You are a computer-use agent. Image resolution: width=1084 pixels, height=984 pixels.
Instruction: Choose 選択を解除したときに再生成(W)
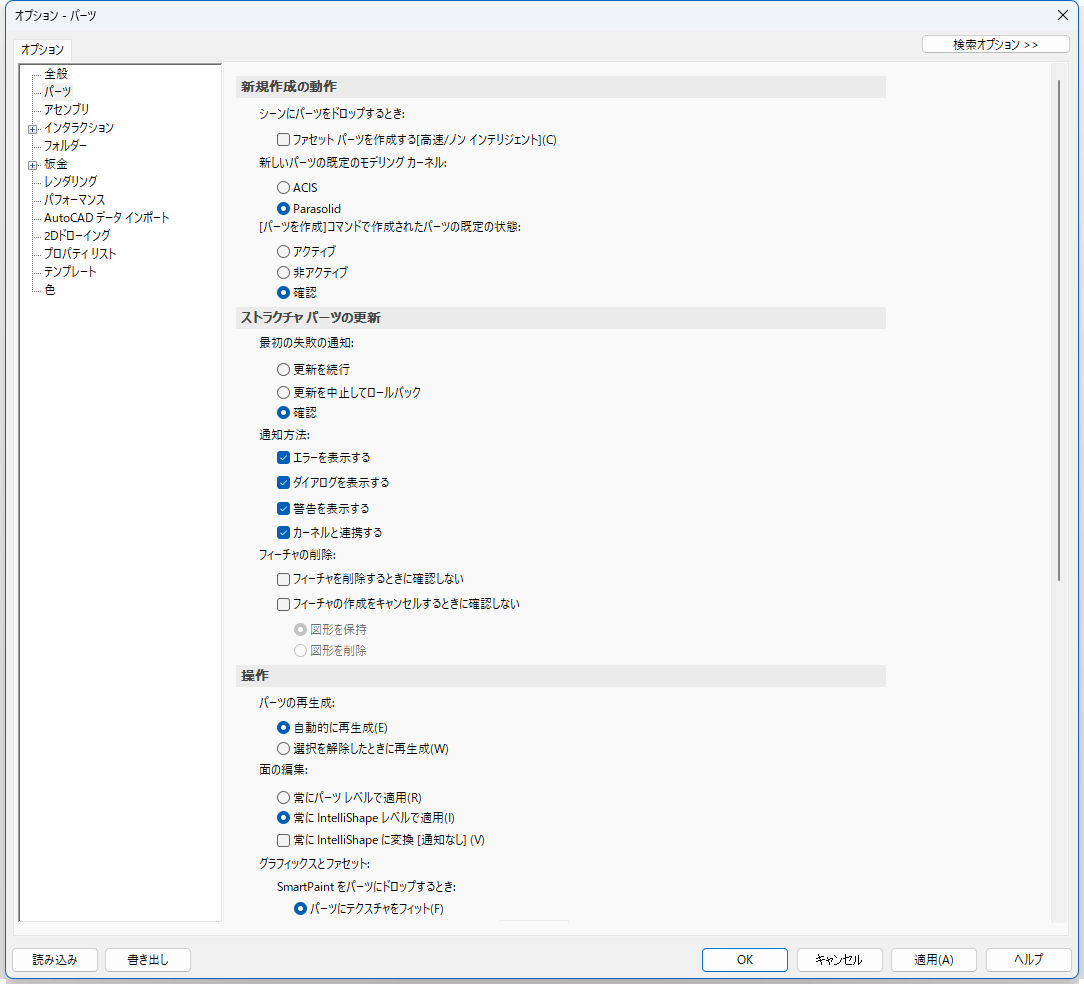click(284, 749)
